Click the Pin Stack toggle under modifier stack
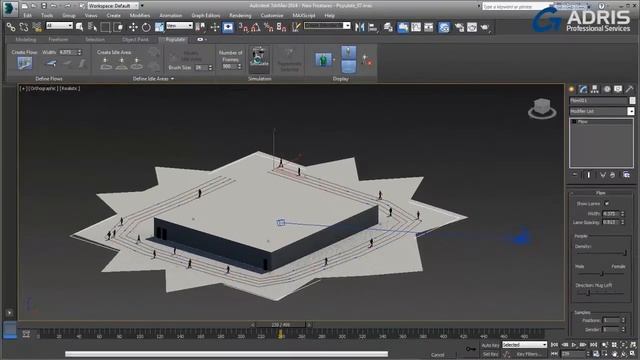 (575, 175)
